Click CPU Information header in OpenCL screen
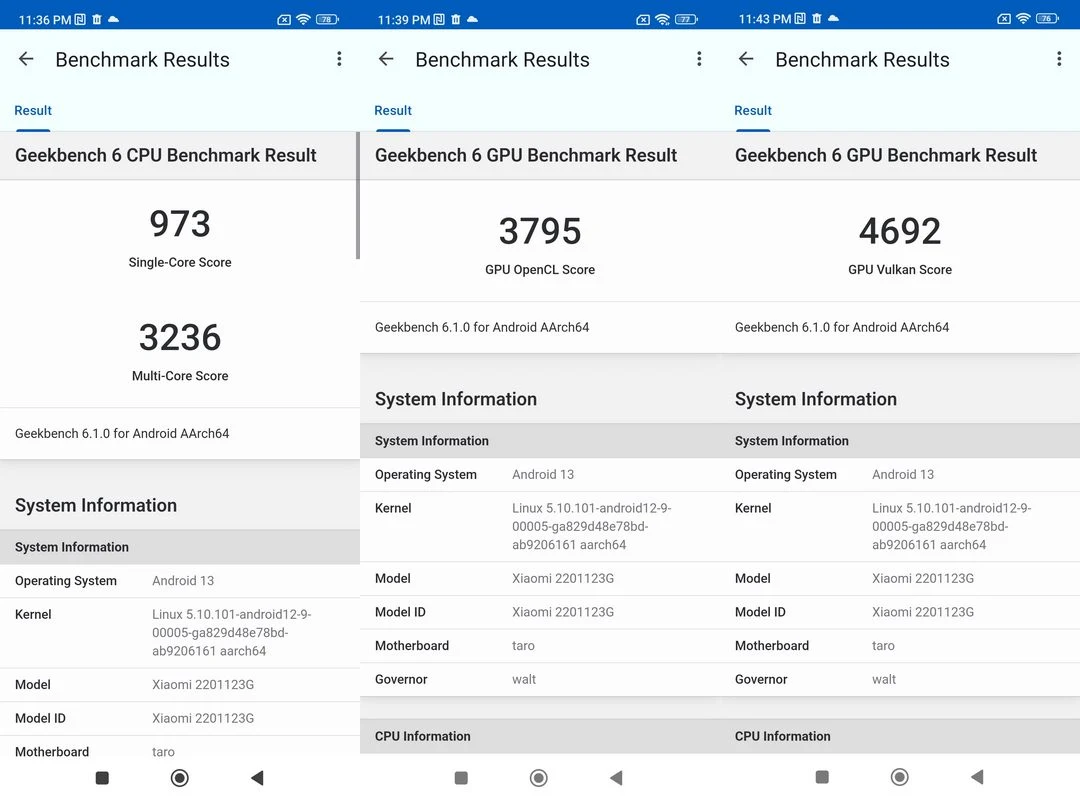The width and height of the screenshot is (1080, 800). [423, 736]
